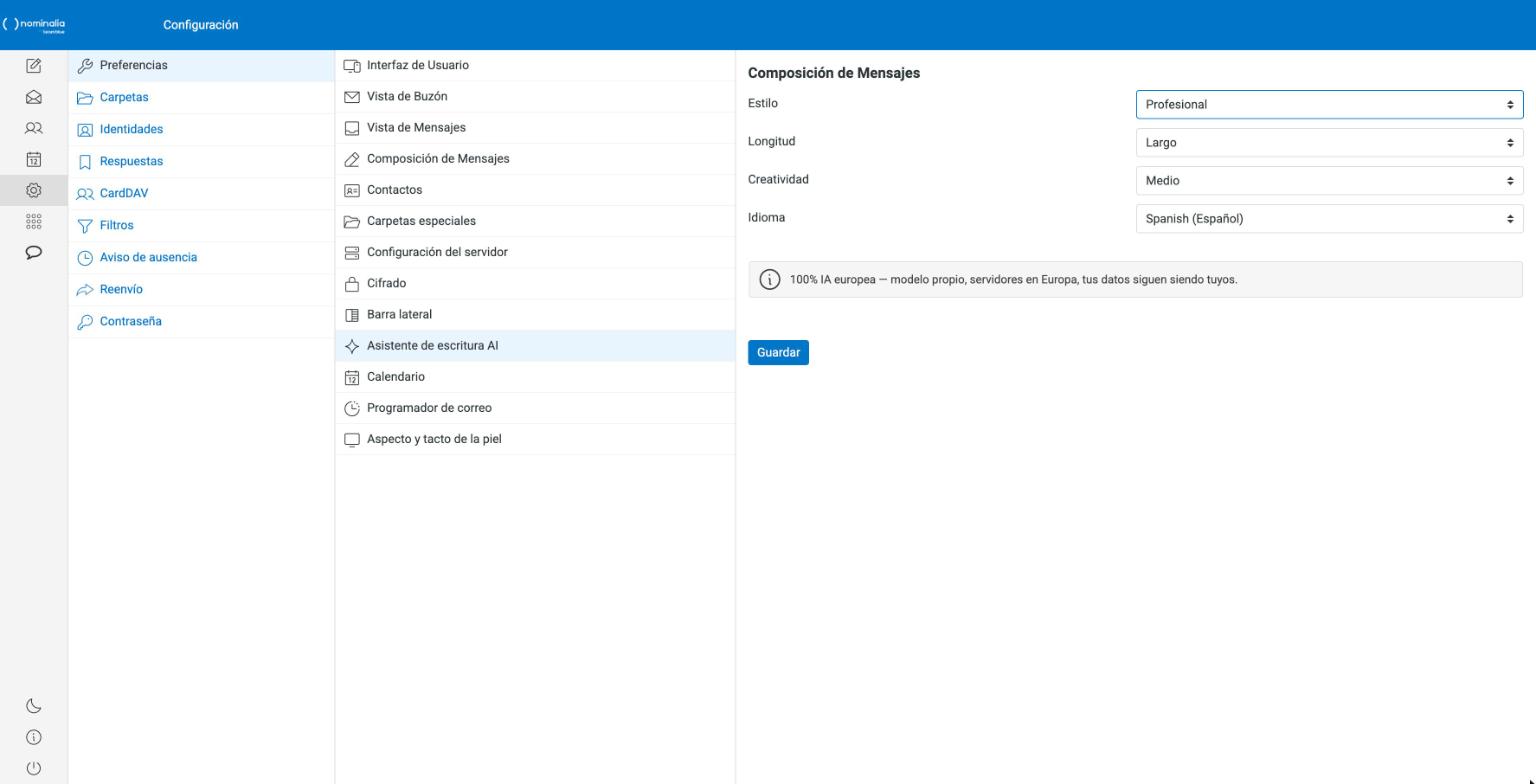This screenshot has height=784, width=1536.
Task: Click the Asistente de escritura AI sparkle icon
Action: click(352, 346)
